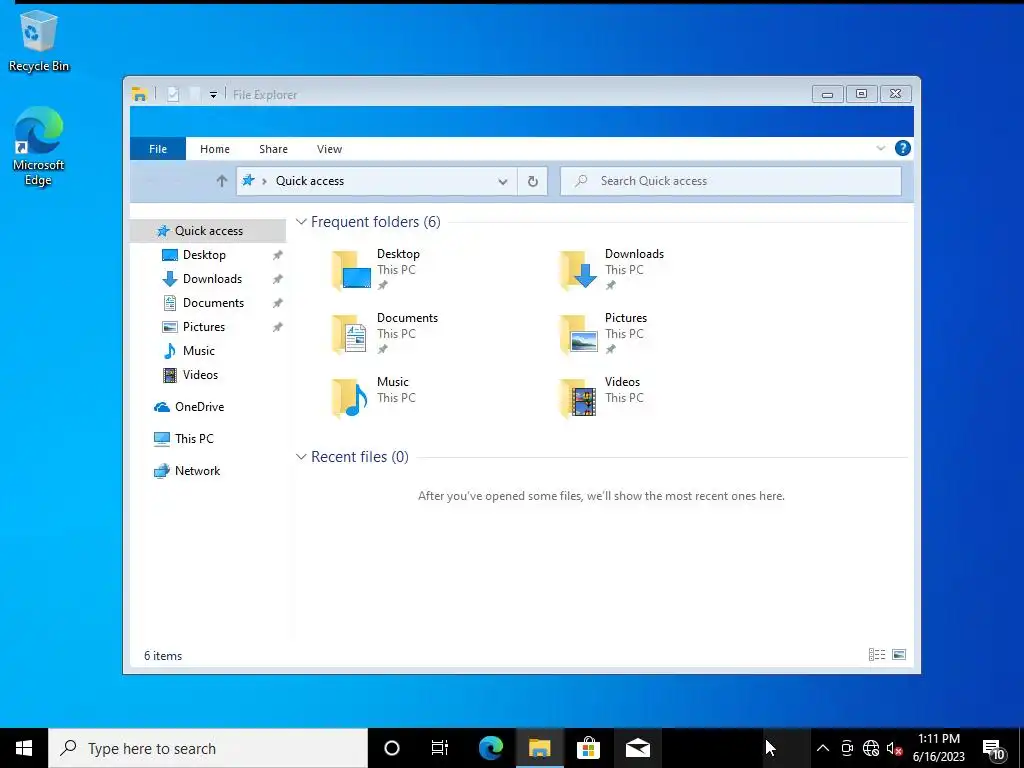Image resolution: width=1024 pixels, height=768 pixels.
Task: Launch Edge from the taskbar
Action: click(x=490, y=748)
